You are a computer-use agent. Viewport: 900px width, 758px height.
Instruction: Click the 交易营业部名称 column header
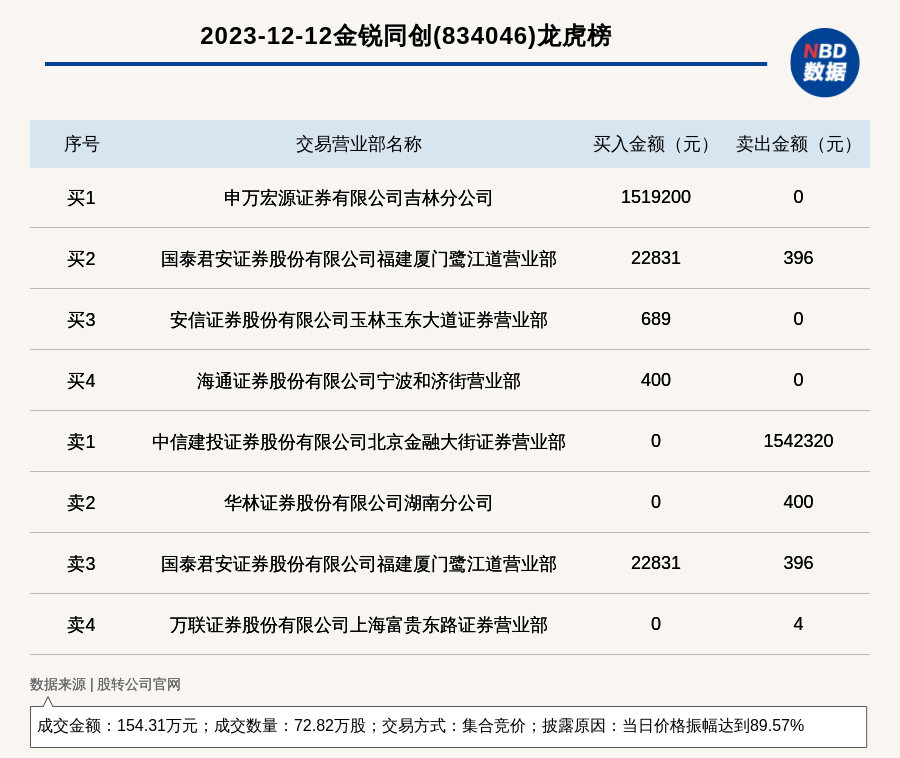click(359, 144)
